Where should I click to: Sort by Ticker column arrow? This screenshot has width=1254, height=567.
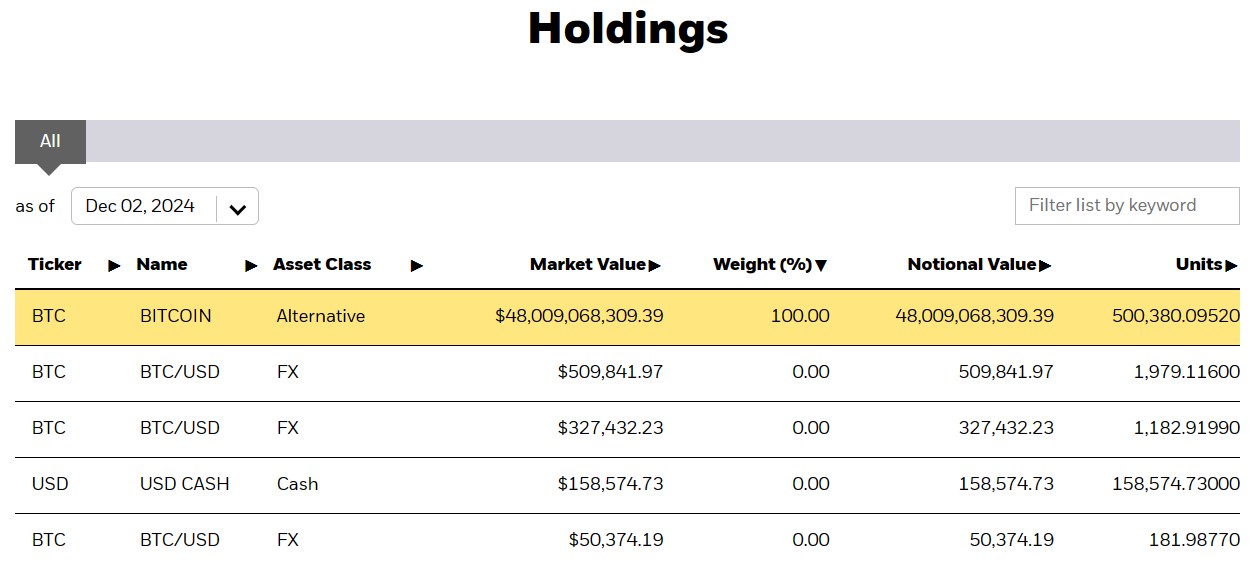[114, 266]
